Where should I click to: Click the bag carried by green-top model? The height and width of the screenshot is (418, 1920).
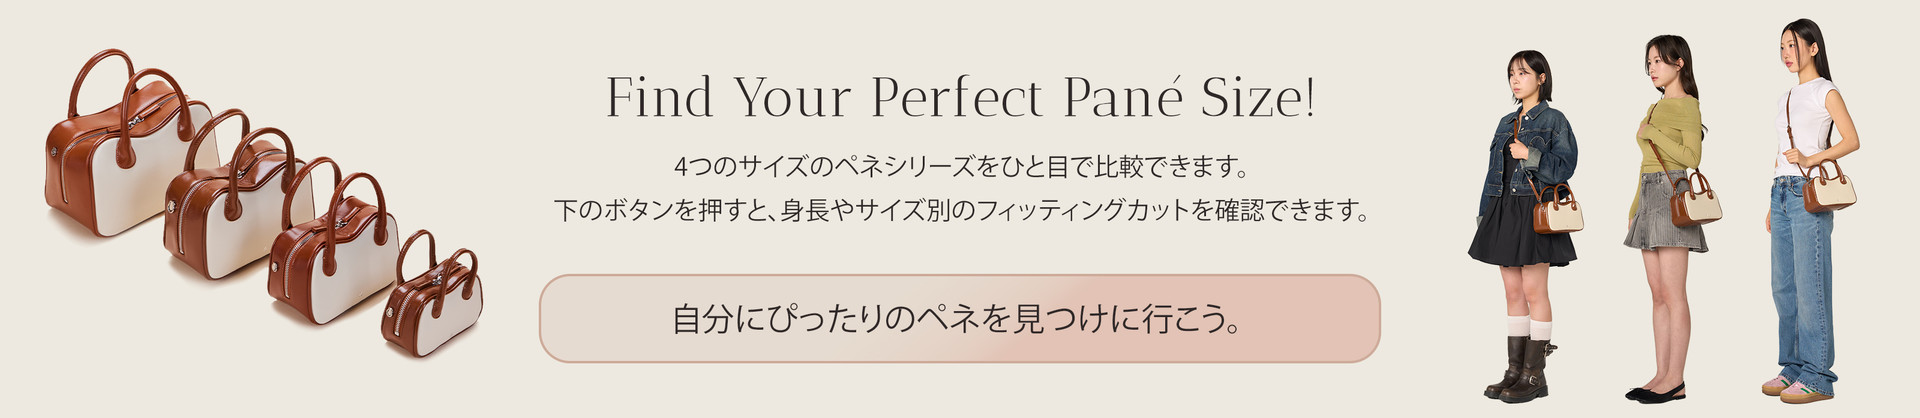pyautogui.click(x=1694, y=198)
